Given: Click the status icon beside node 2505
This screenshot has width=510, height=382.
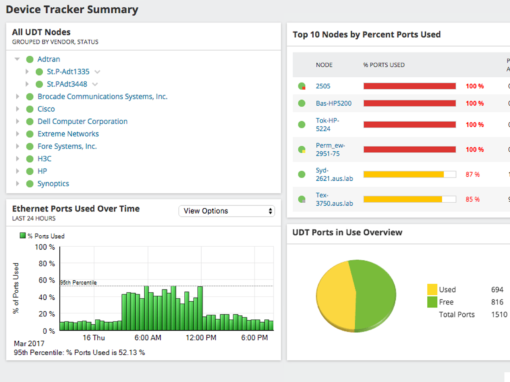Looking at the screenshot, I should click(x=302, y=86).
